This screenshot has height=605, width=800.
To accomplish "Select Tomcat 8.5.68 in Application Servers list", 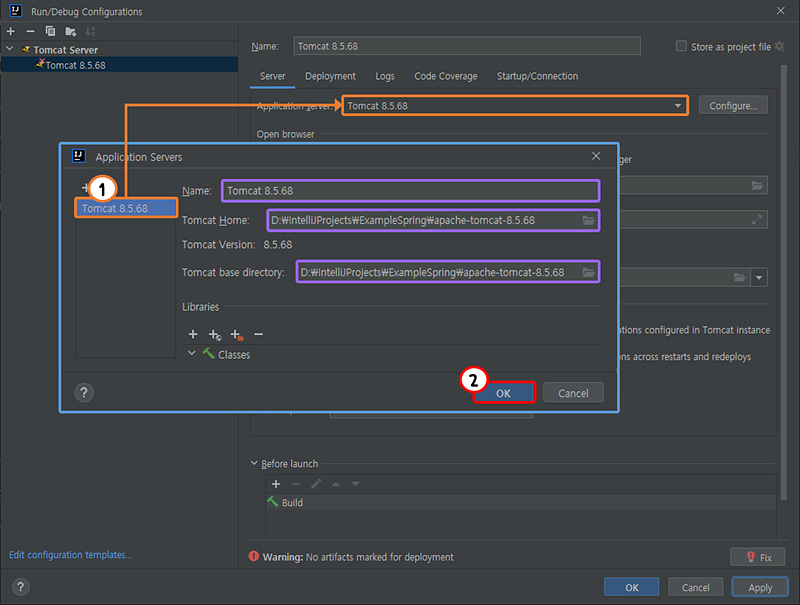I will coord(126,208).
